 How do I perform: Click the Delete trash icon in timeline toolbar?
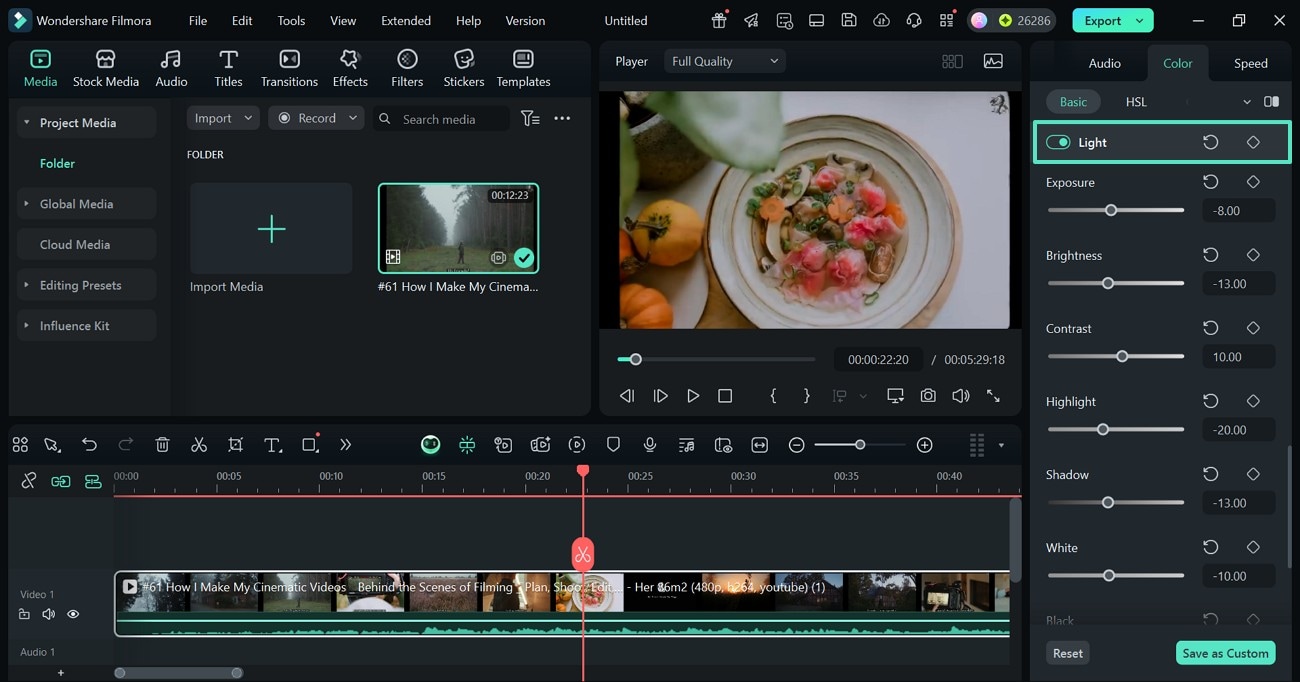(x=163, y=445)
